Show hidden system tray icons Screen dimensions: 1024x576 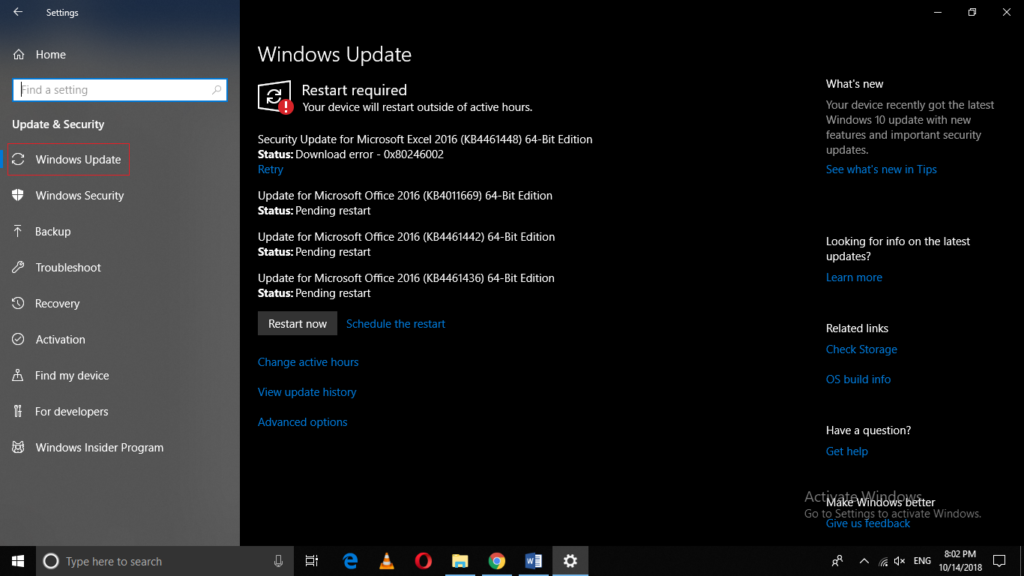(864, 561)
